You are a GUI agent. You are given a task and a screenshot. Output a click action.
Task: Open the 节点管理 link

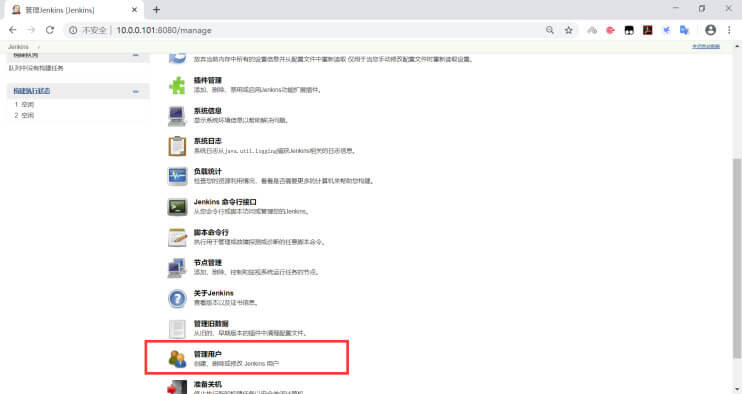click(x=208, y=263)
